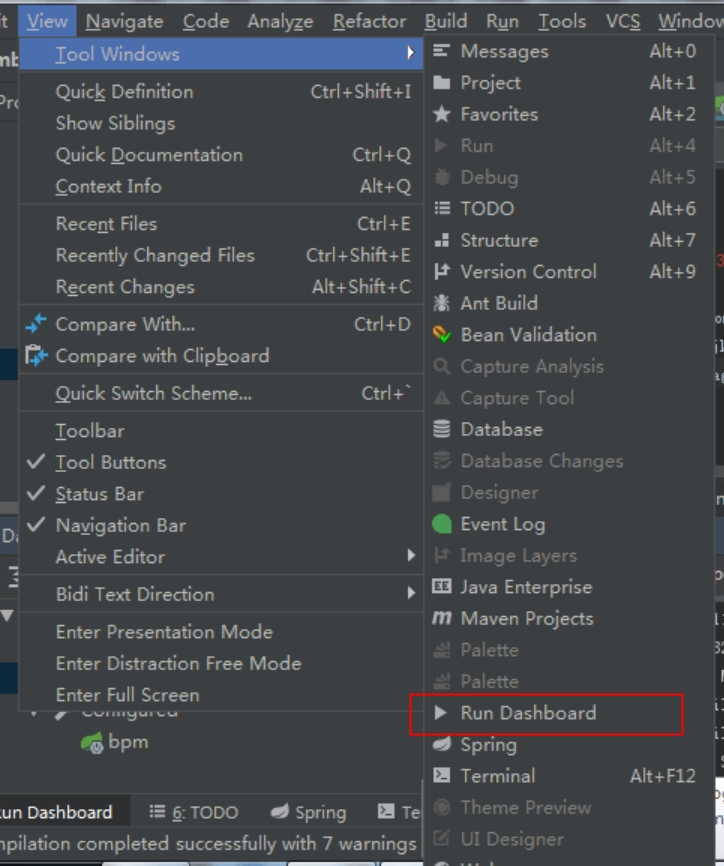Click the Bean Validation icon
Image resolution: width=724 pixels, height=866 pixels.
[441, 335]
